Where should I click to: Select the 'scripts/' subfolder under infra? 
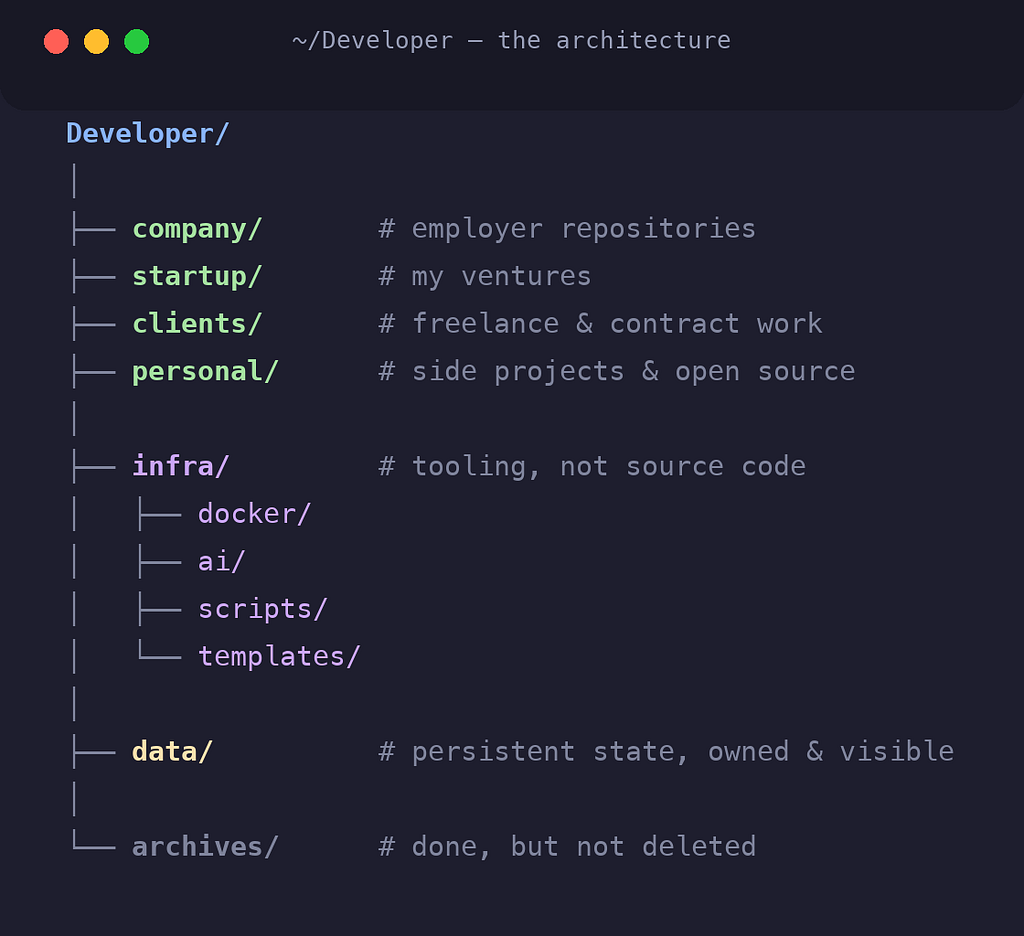(263, 609)
